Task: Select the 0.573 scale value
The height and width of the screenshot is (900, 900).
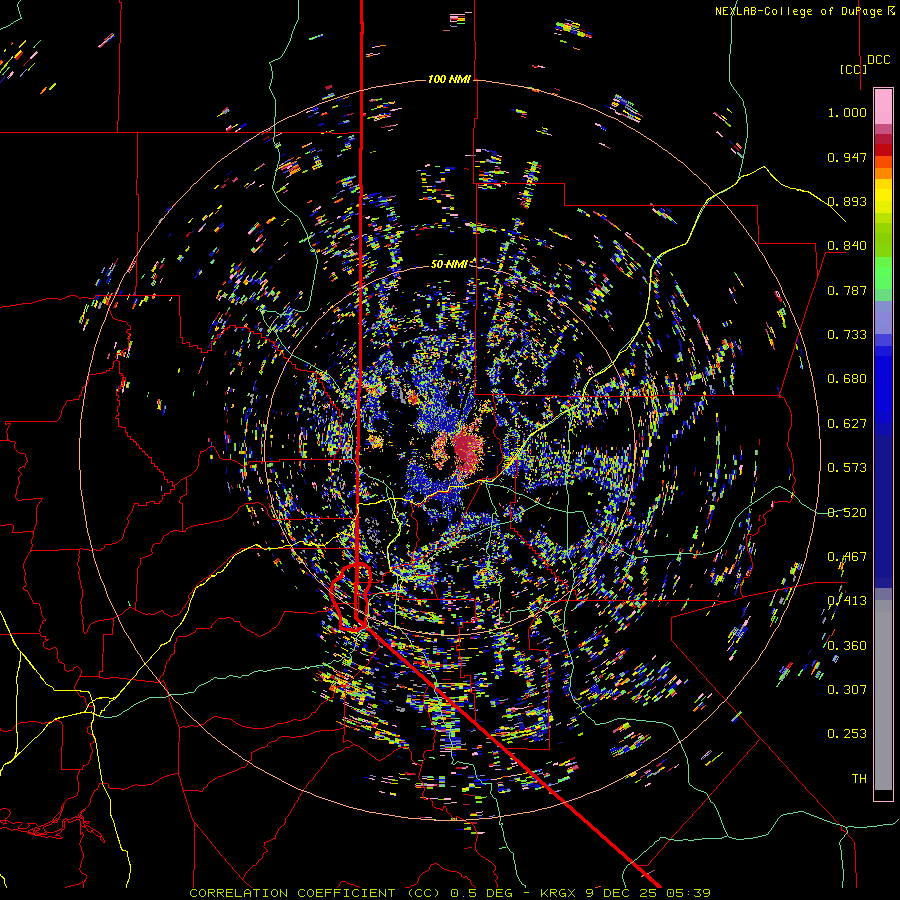Action: point(847,468)
